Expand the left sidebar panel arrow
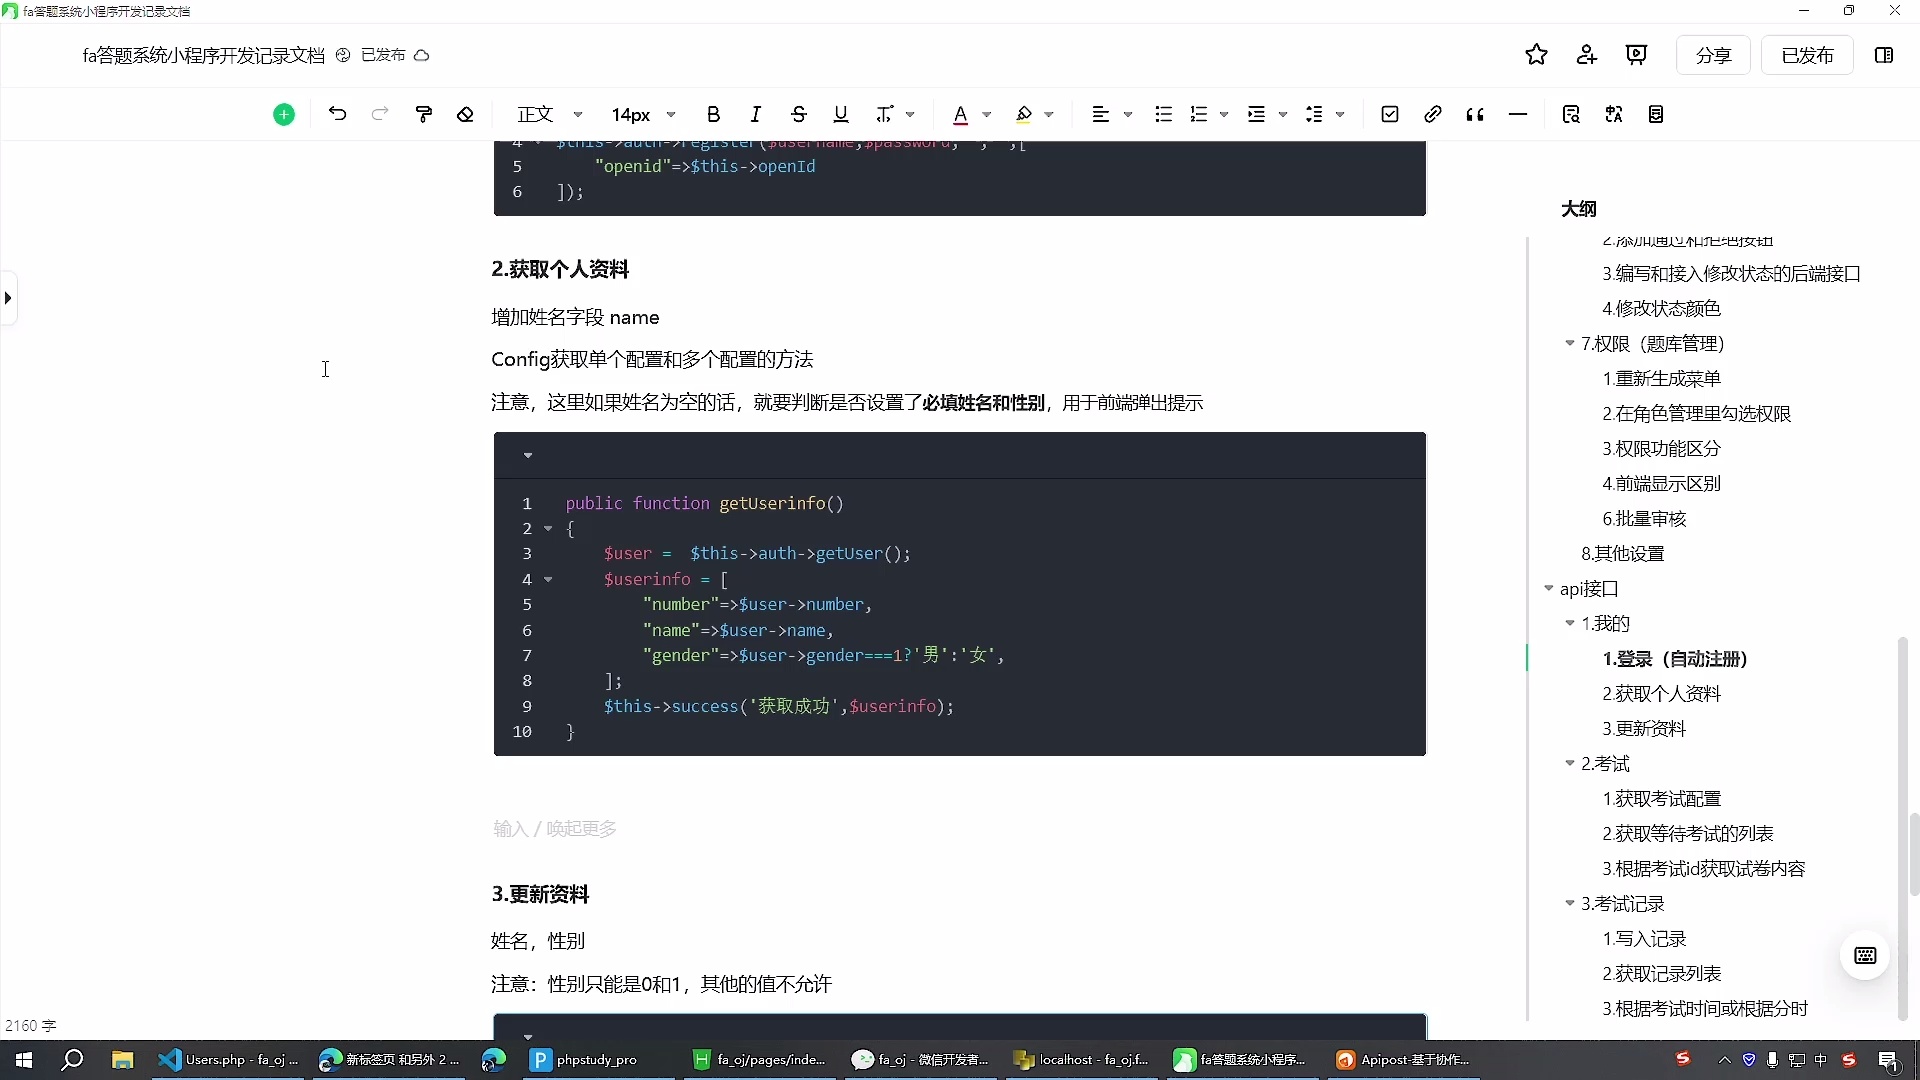Viewport: 1920px width, 1080px height. 8,297
